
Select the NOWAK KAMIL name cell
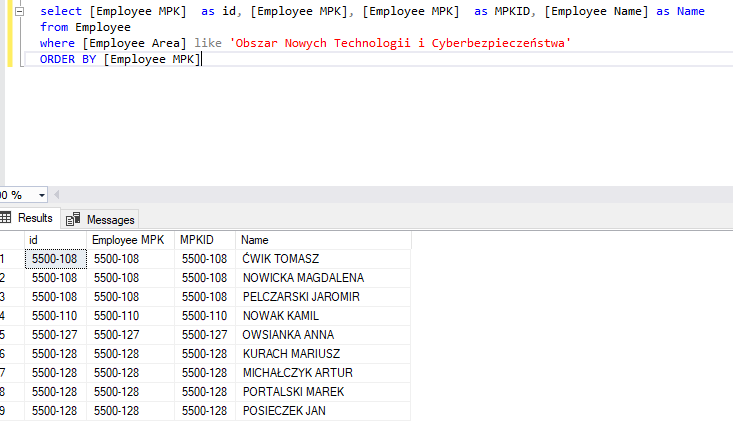point(323,316)
